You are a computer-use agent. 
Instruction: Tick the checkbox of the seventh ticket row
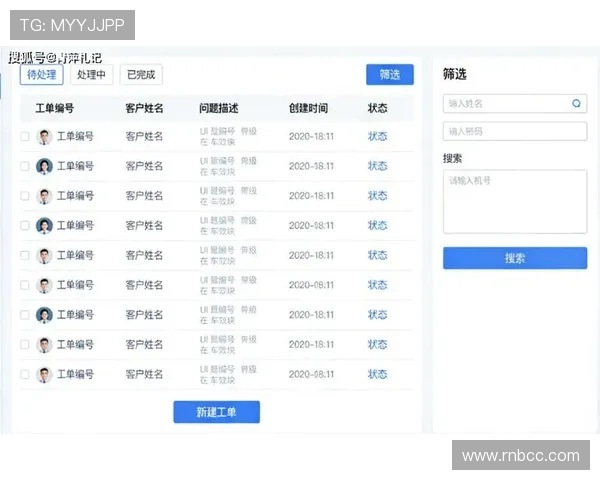pos(25,315)
